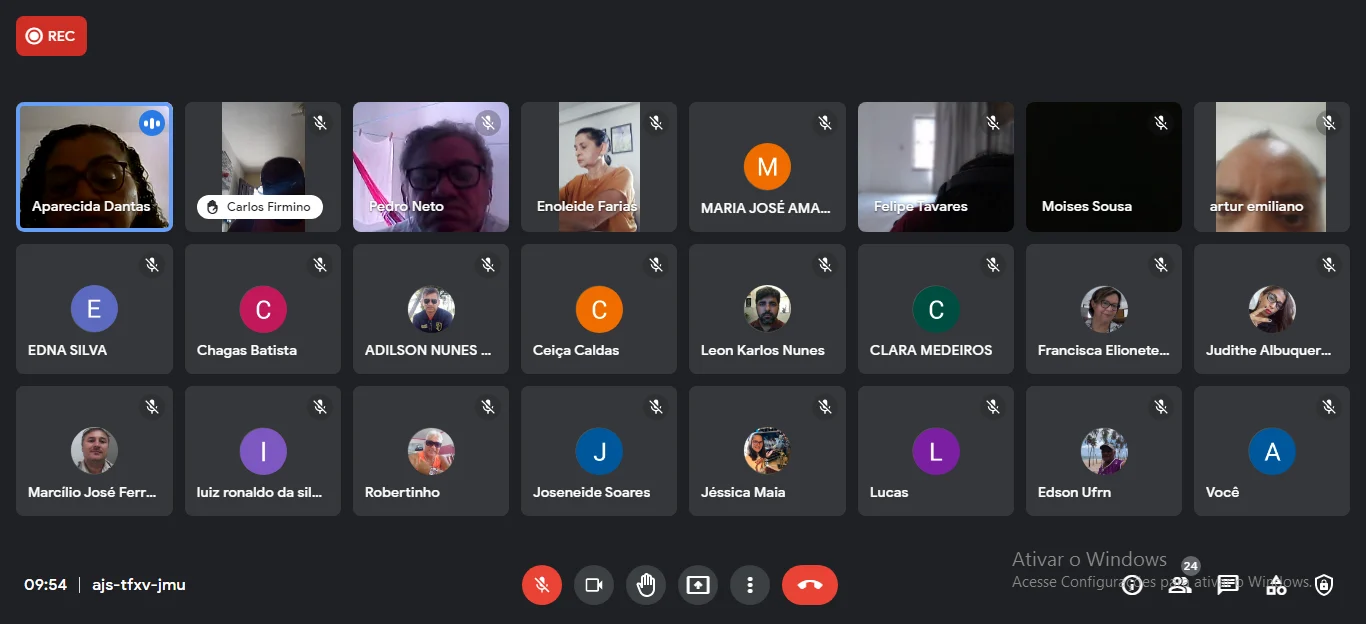This screenshot has width=1366, height=624.
Task: Select Aparecida Dantas video tile
Action: [x=94, y=167]
